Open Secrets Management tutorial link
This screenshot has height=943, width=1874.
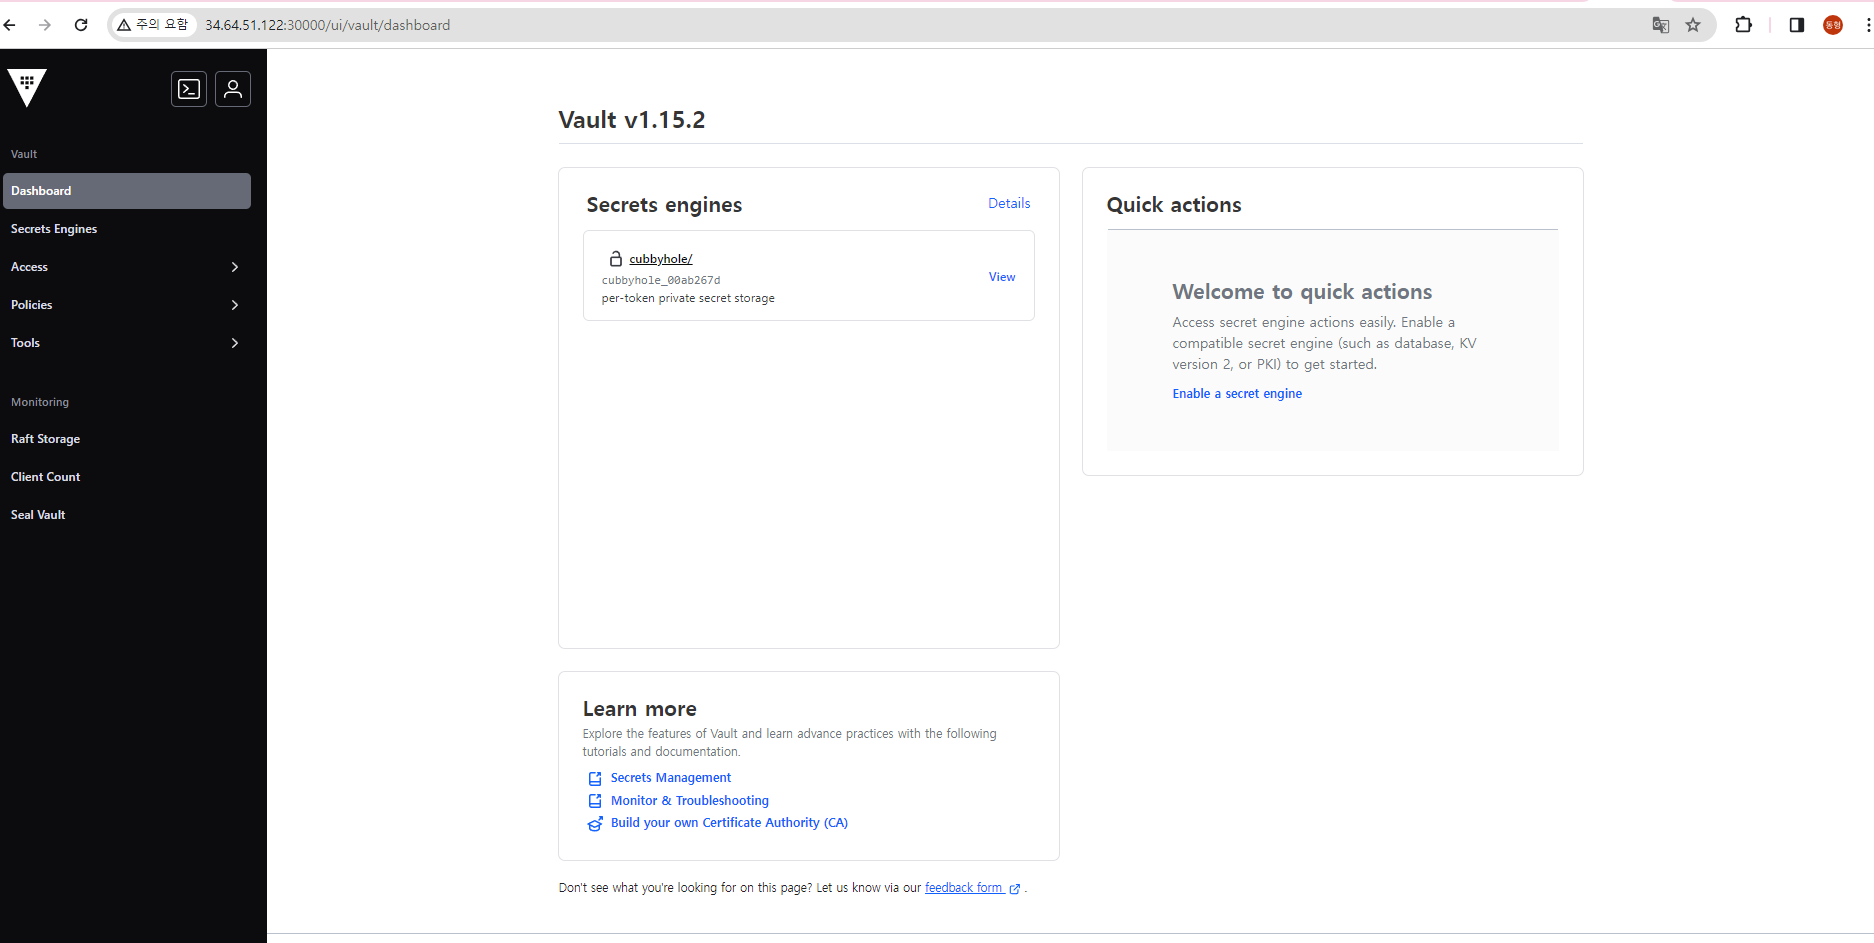click(671, 778)
